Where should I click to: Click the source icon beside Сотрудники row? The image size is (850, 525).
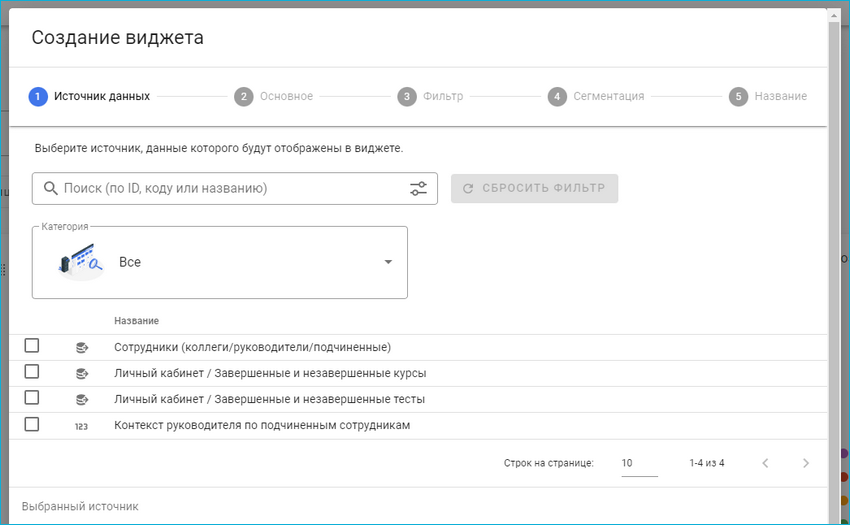coord(82,347)
